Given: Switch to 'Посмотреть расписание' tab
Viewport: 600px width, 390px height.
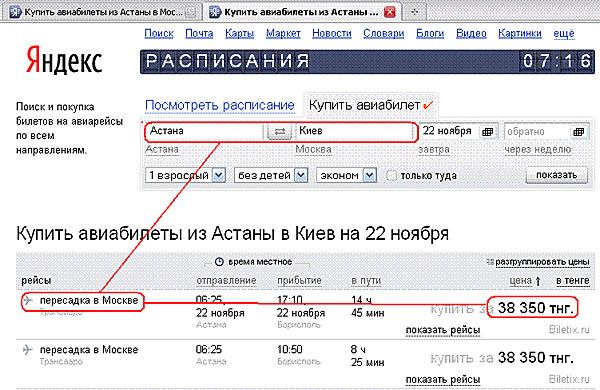Looking at the screenshot, I should [x=220, y=105].
